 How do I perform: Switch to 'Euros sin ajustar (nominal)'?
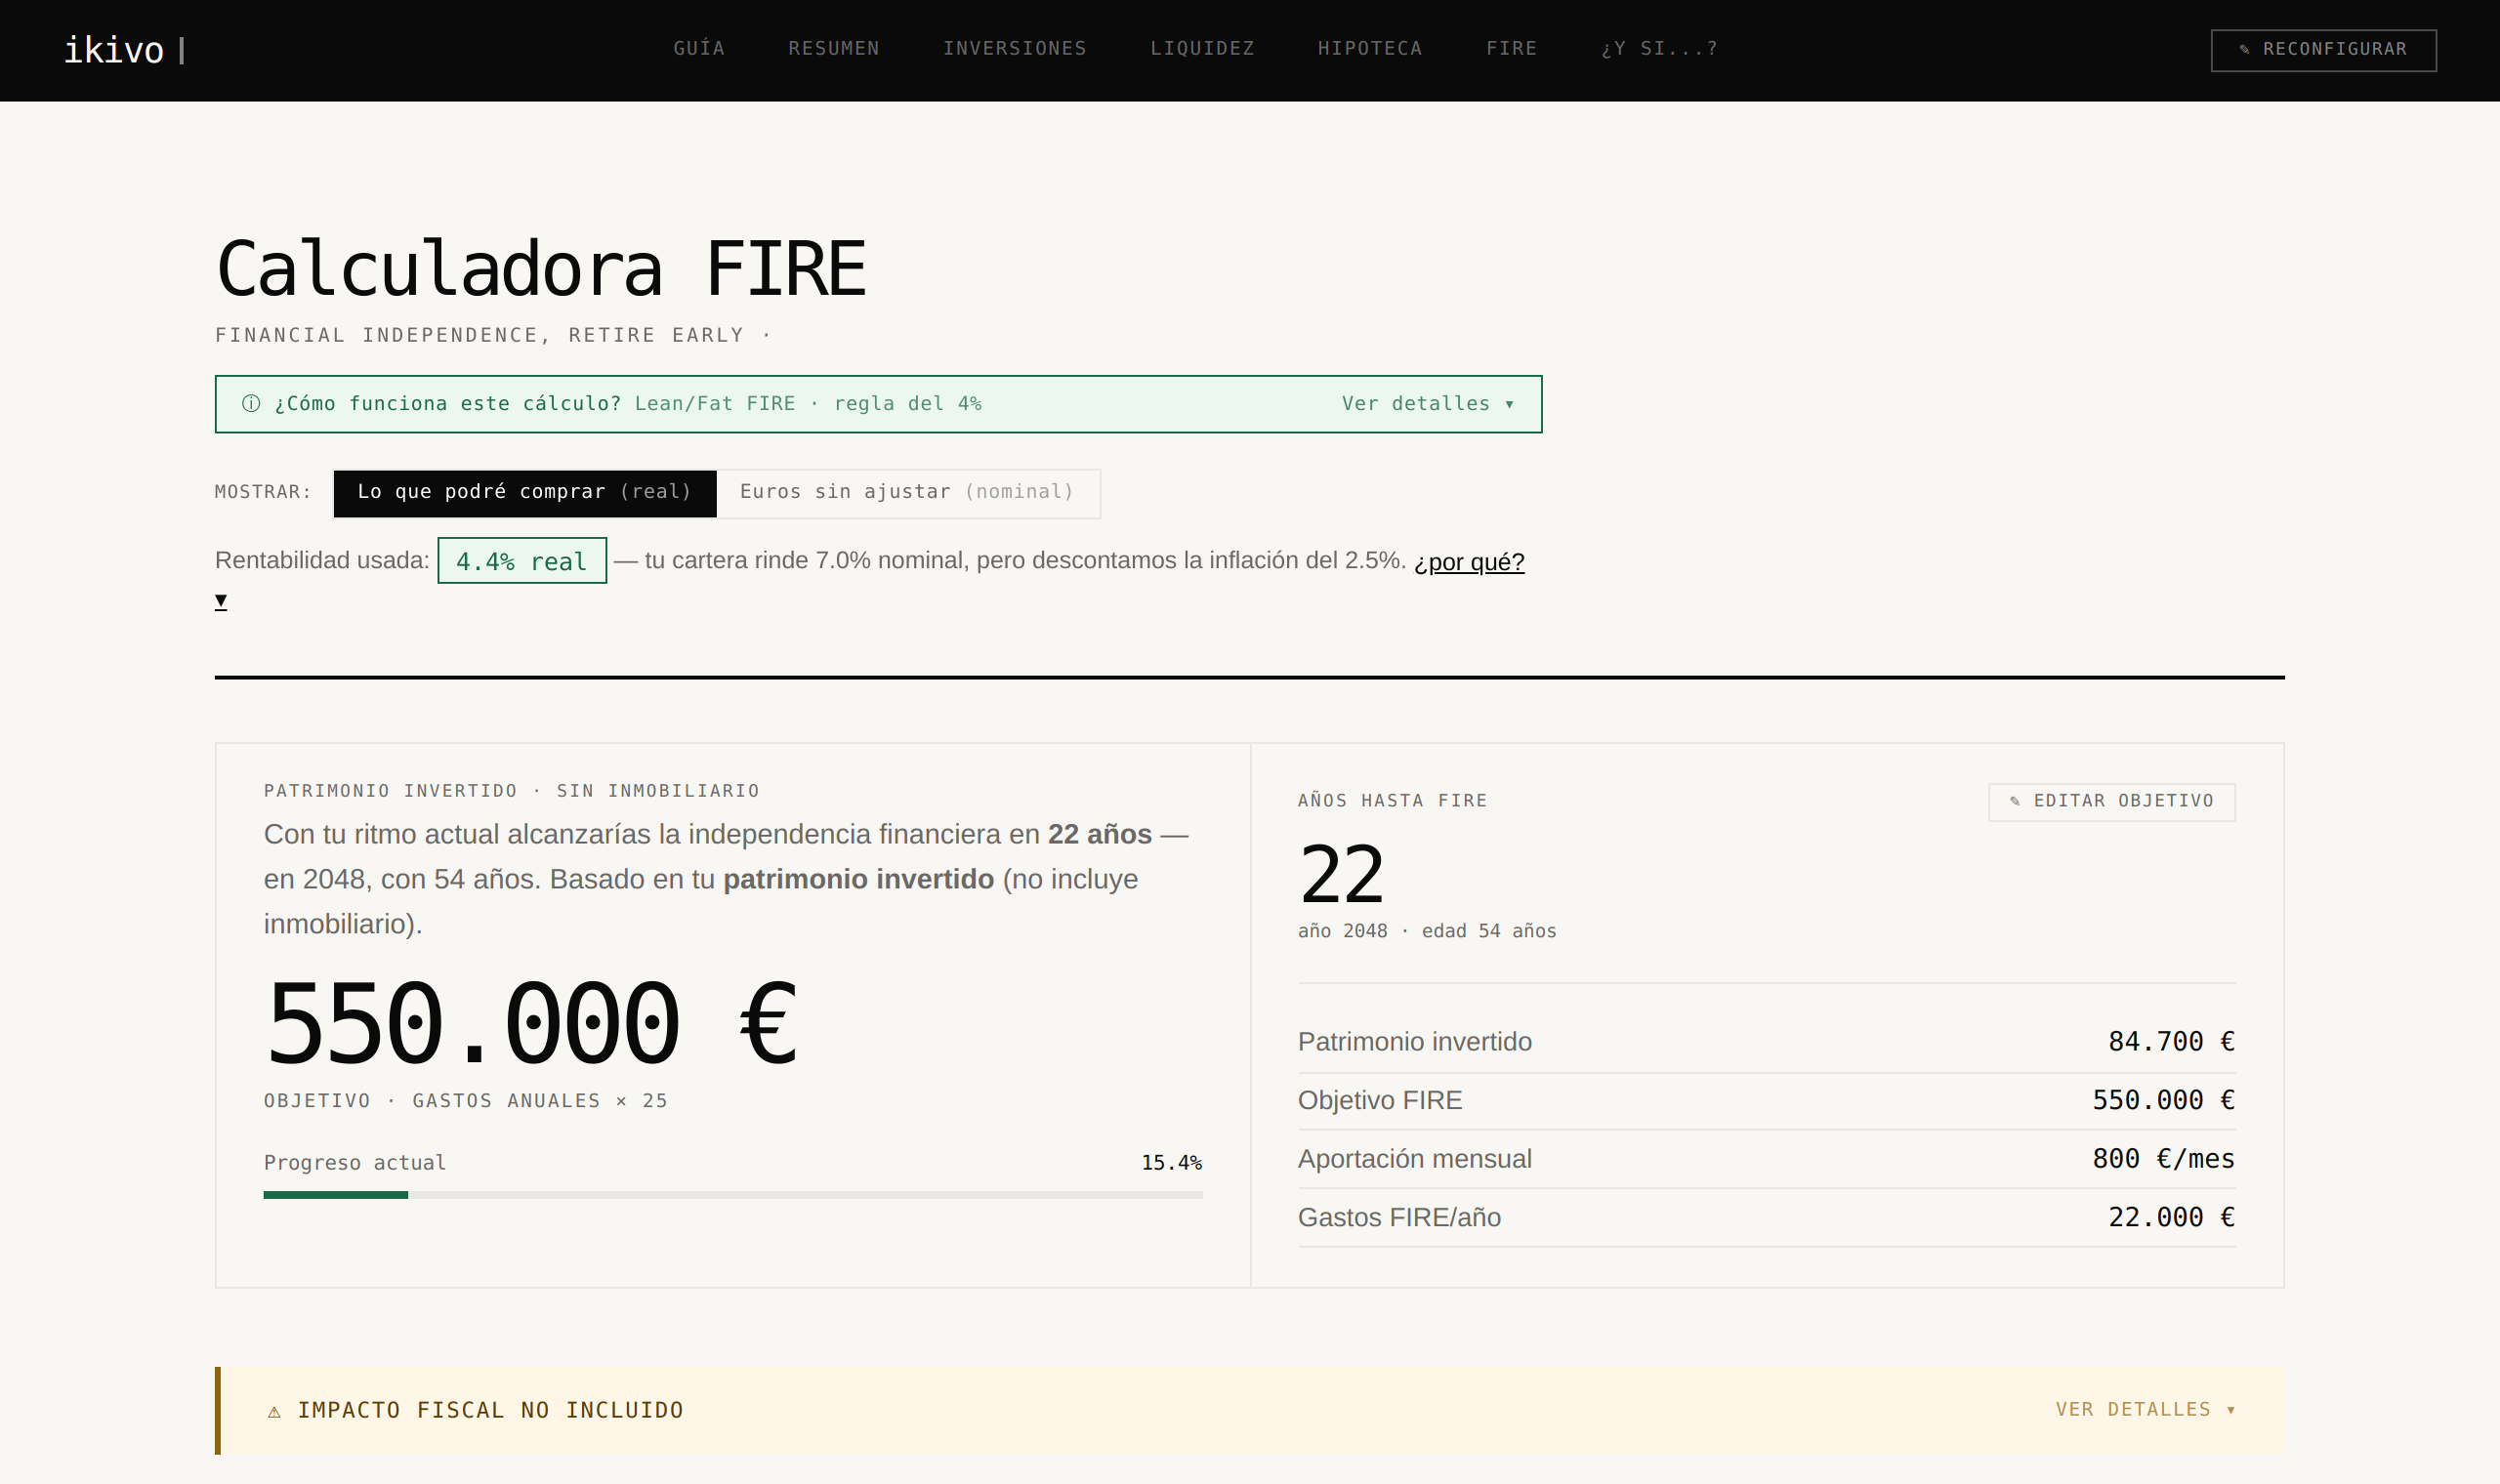(x=907, y=493)
